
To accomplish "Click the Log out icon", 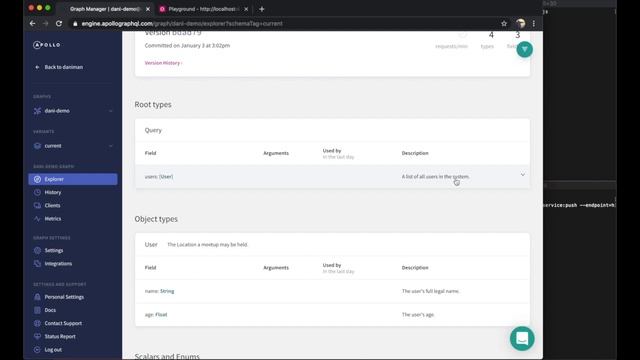I will pyautogui.click(x=38, y=350).
